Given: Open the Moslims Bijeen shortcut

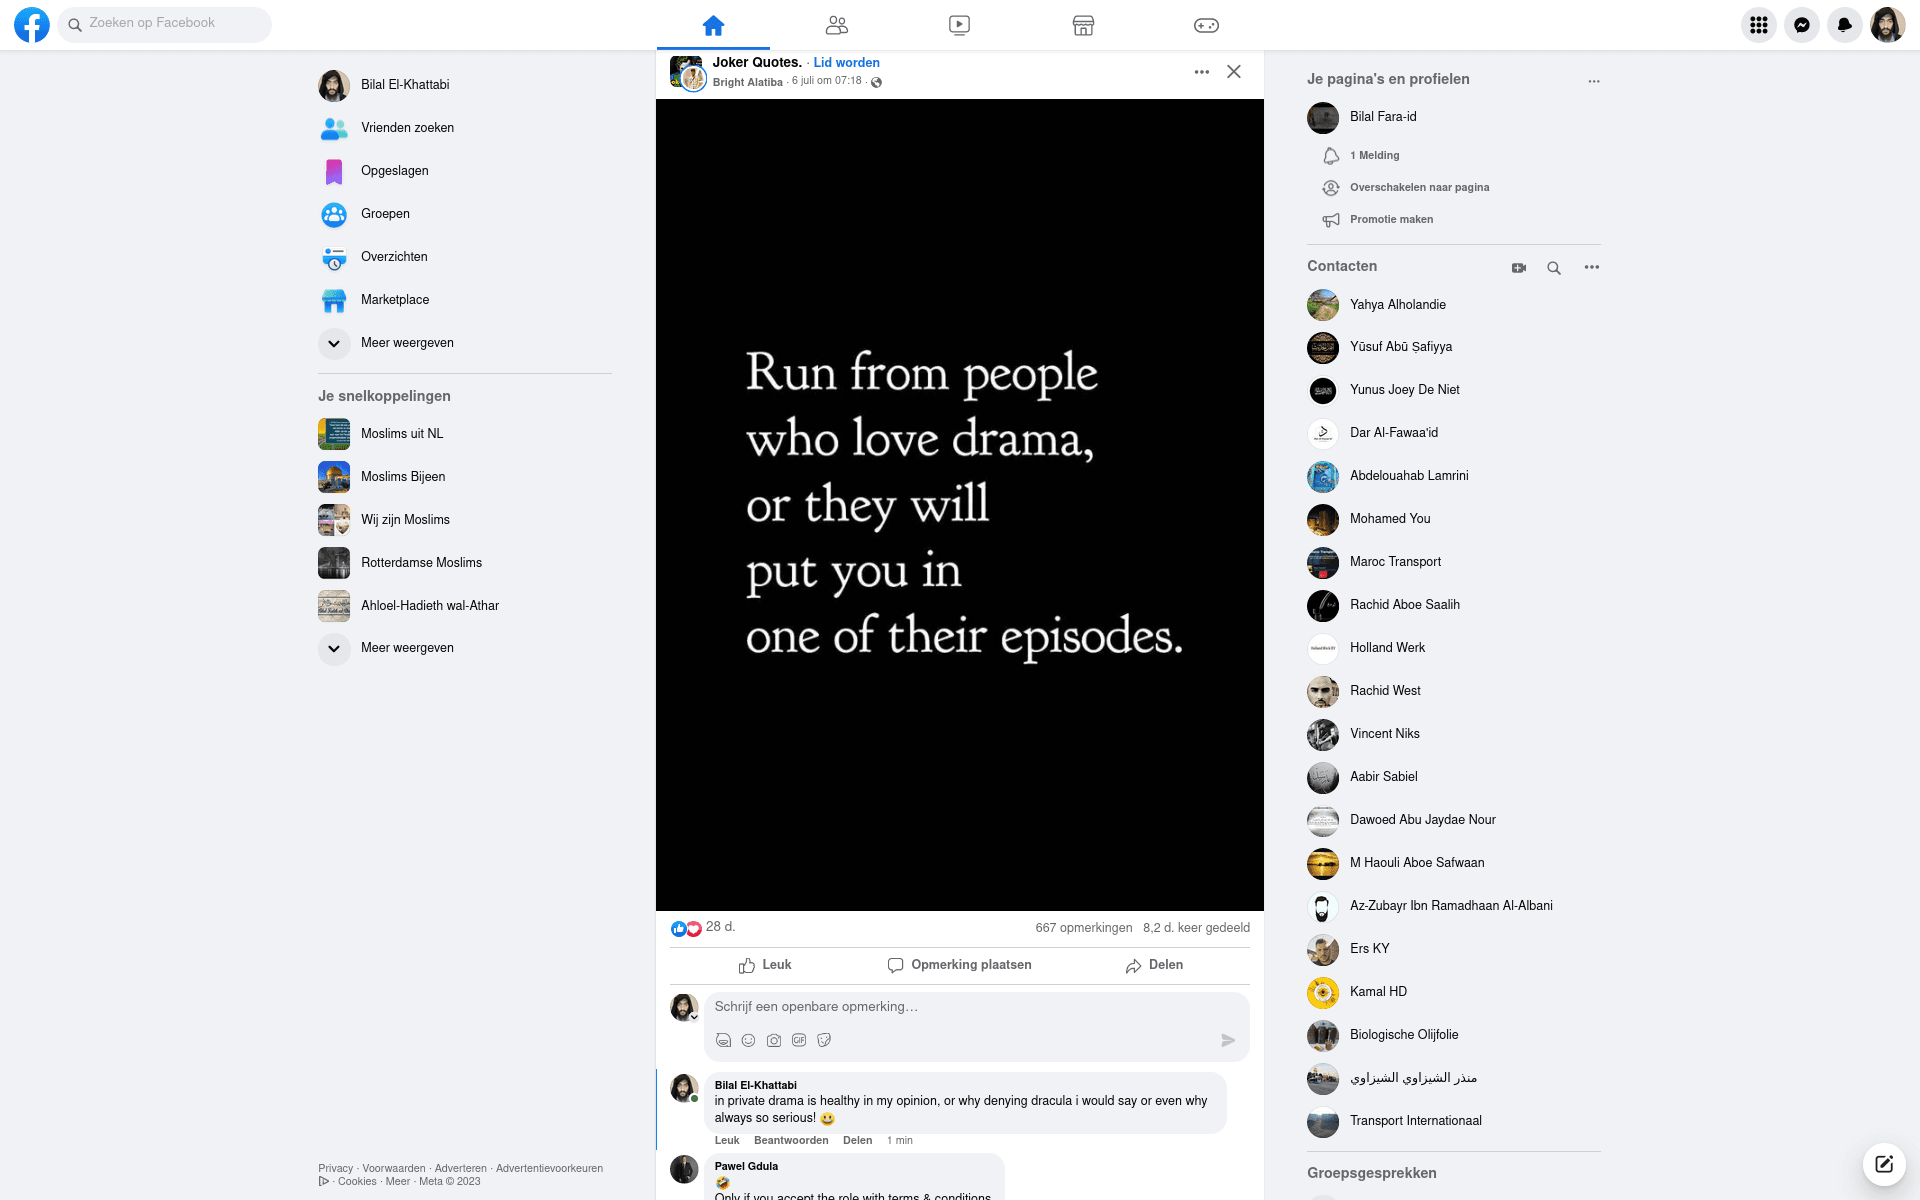Looking at the screenshot, I should click(x=464, y=477).
